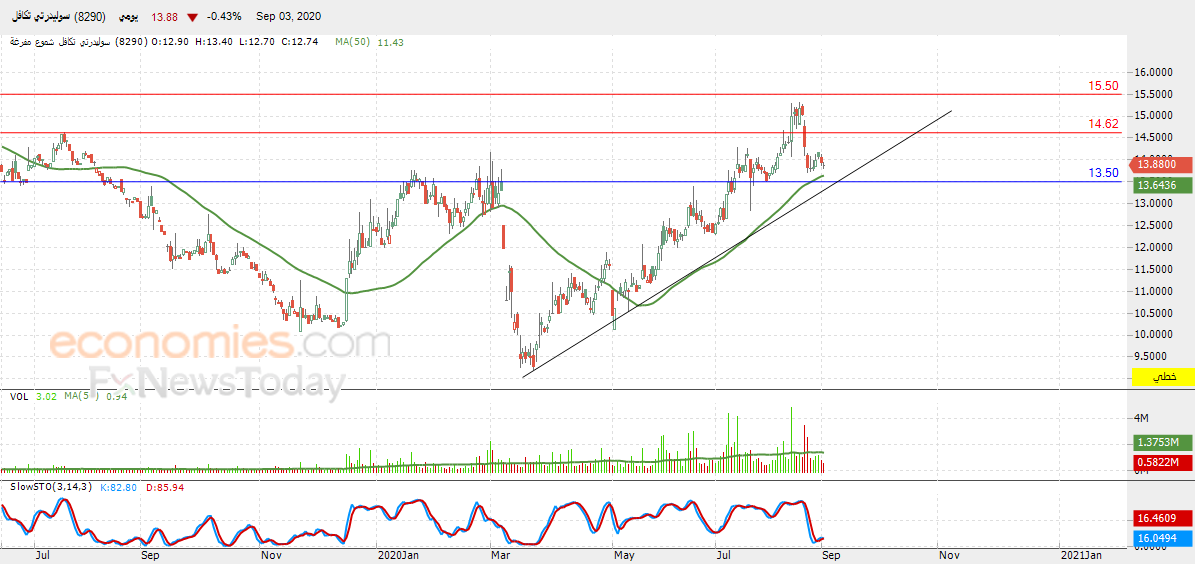
Task: Select the MA(50) indicator label
Action: (353, 42)
